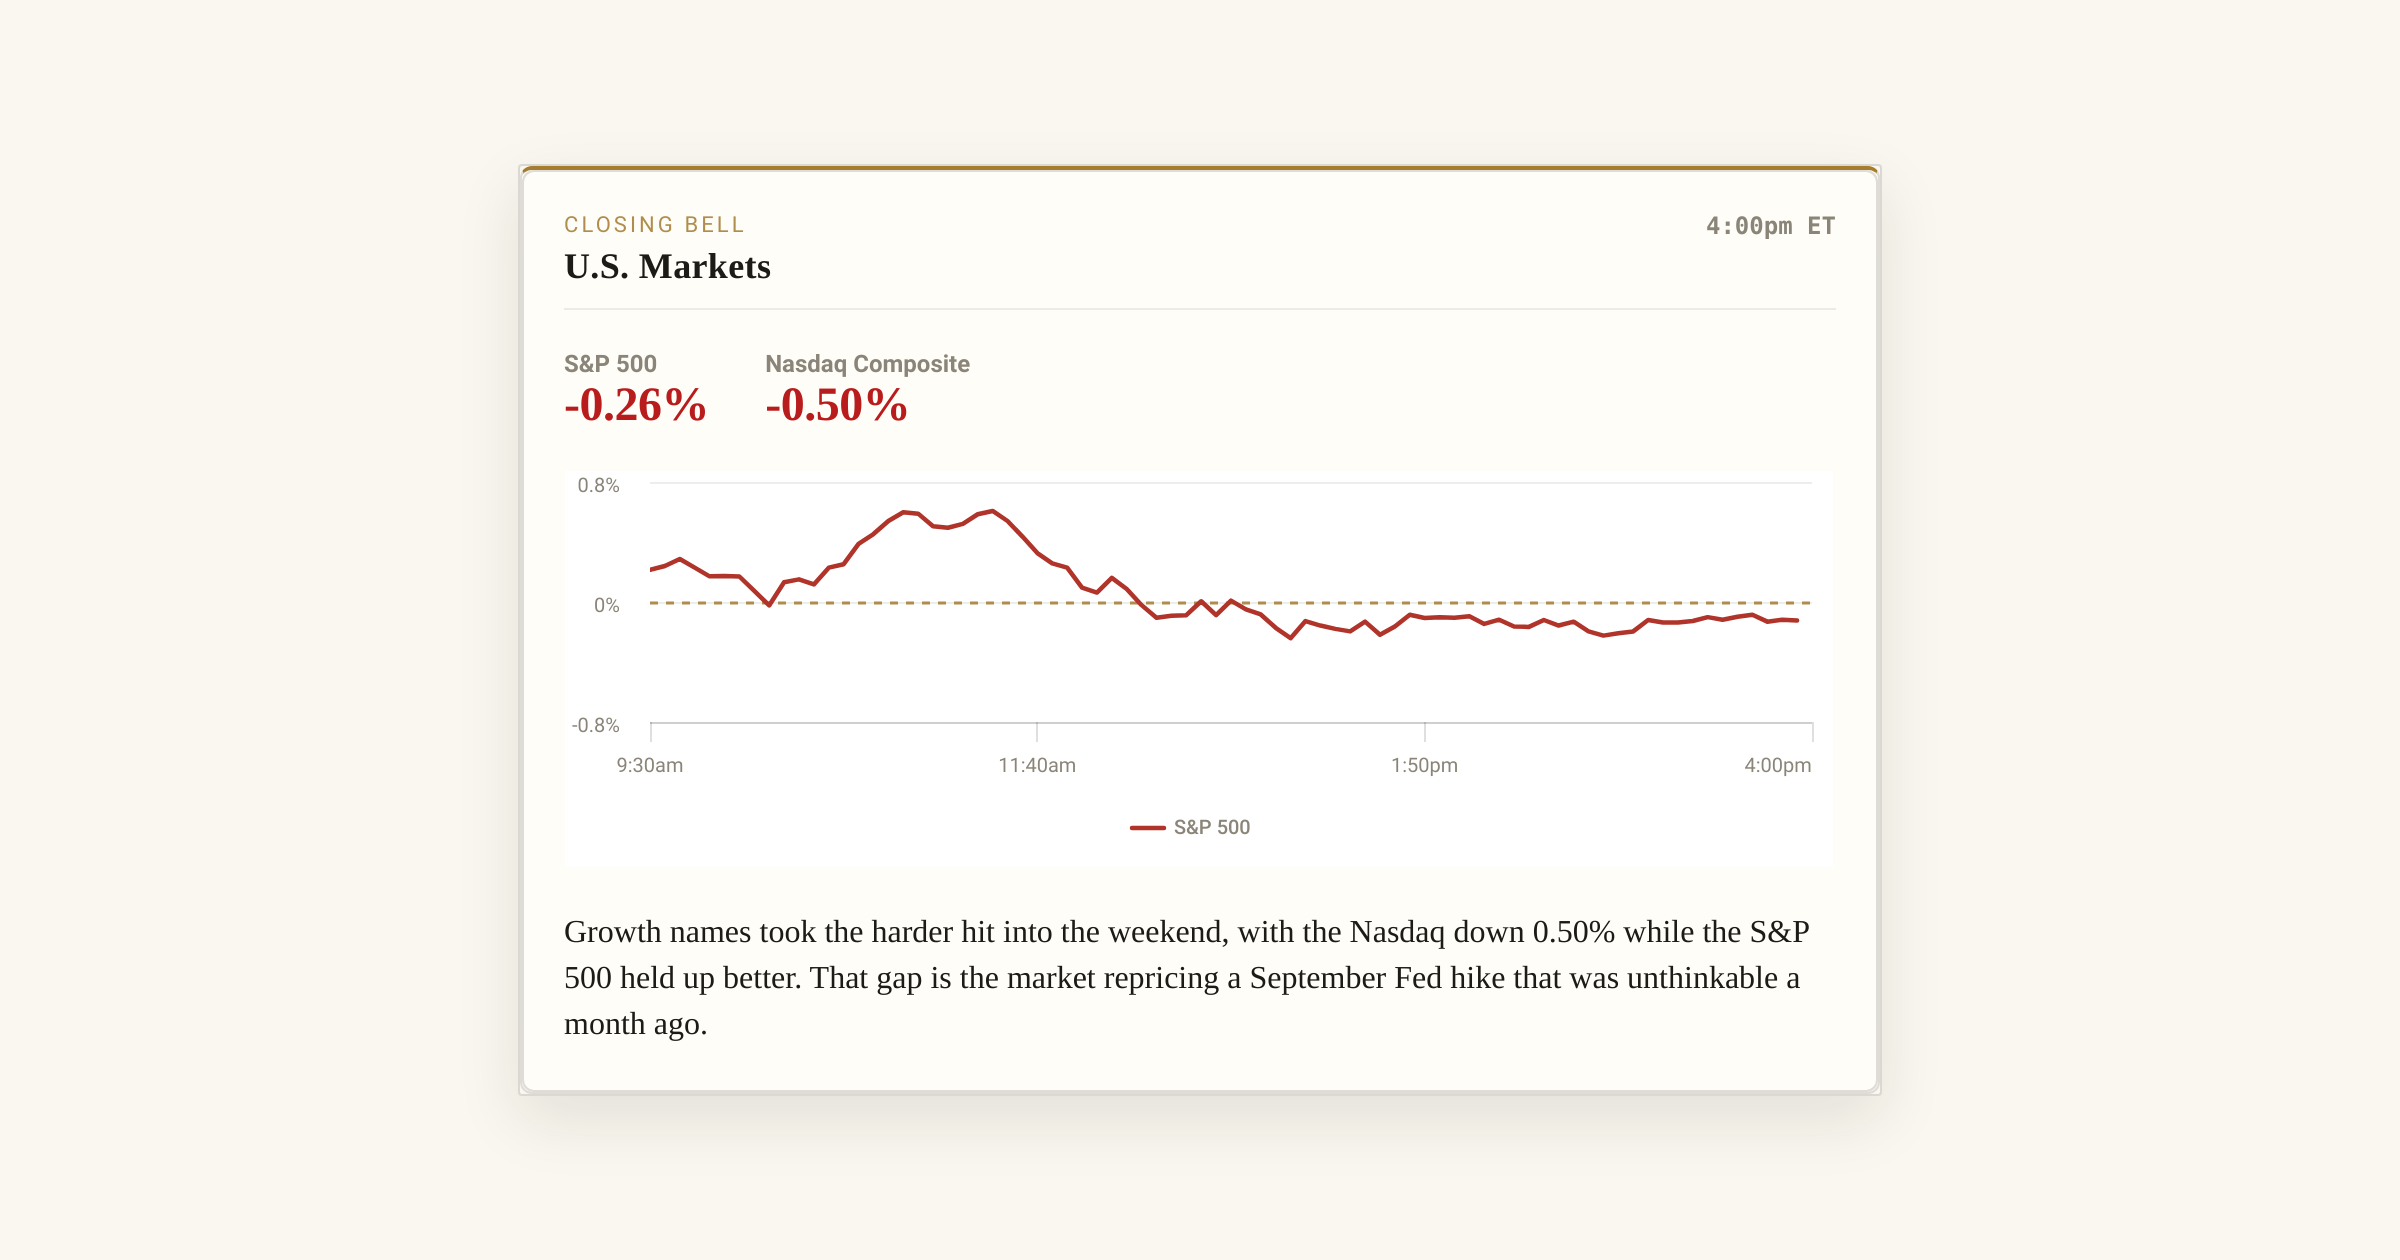Image resolution: width=2400 pixels, height=1260 pixels.
Task: Click the Nasdaq Composite label
Action: [867, 364]
